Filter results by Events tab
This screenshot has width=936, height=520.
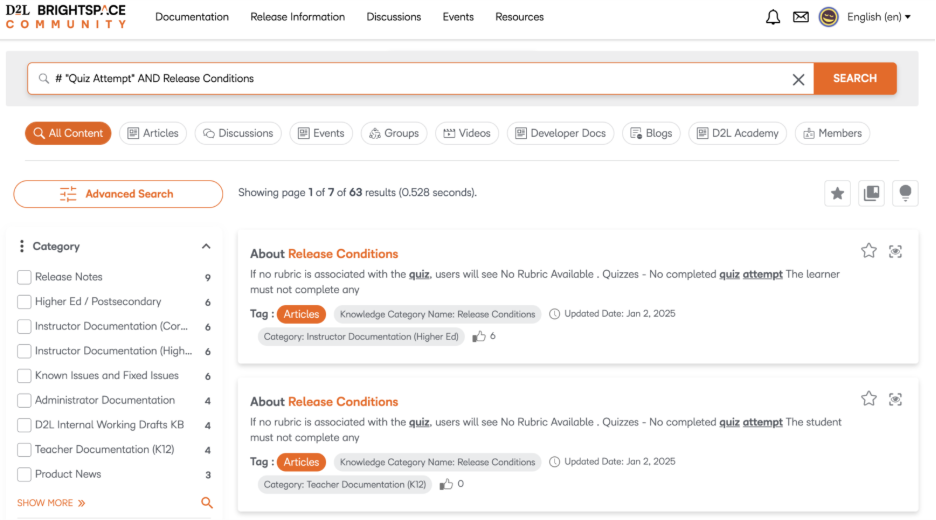(x=321, y=133)
